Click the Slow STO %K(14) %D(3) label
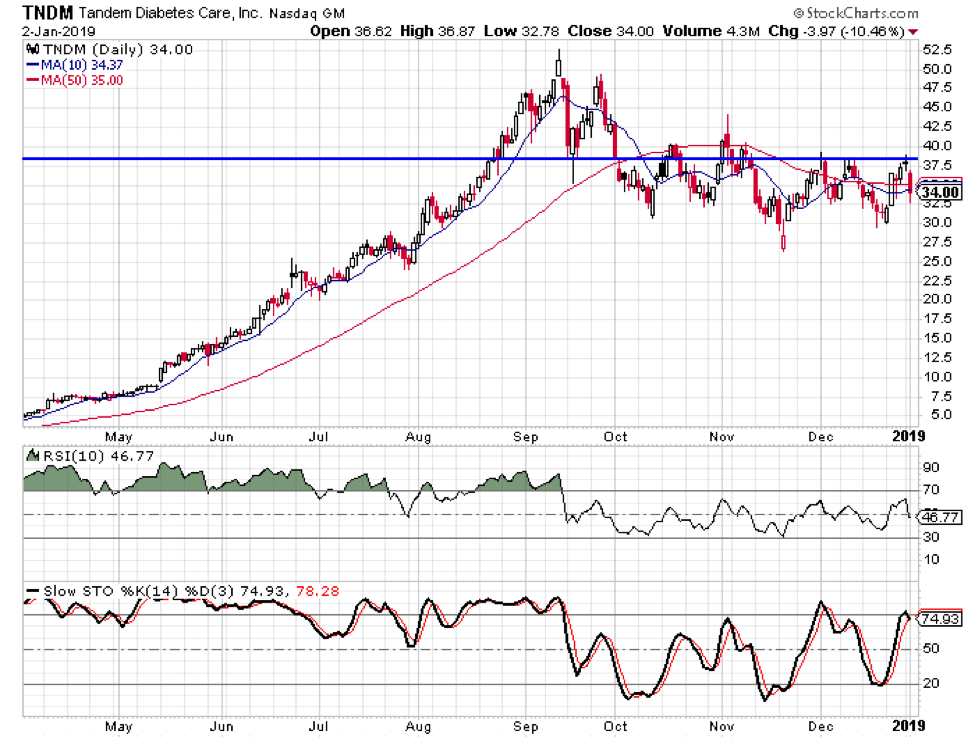 point(139,591)
